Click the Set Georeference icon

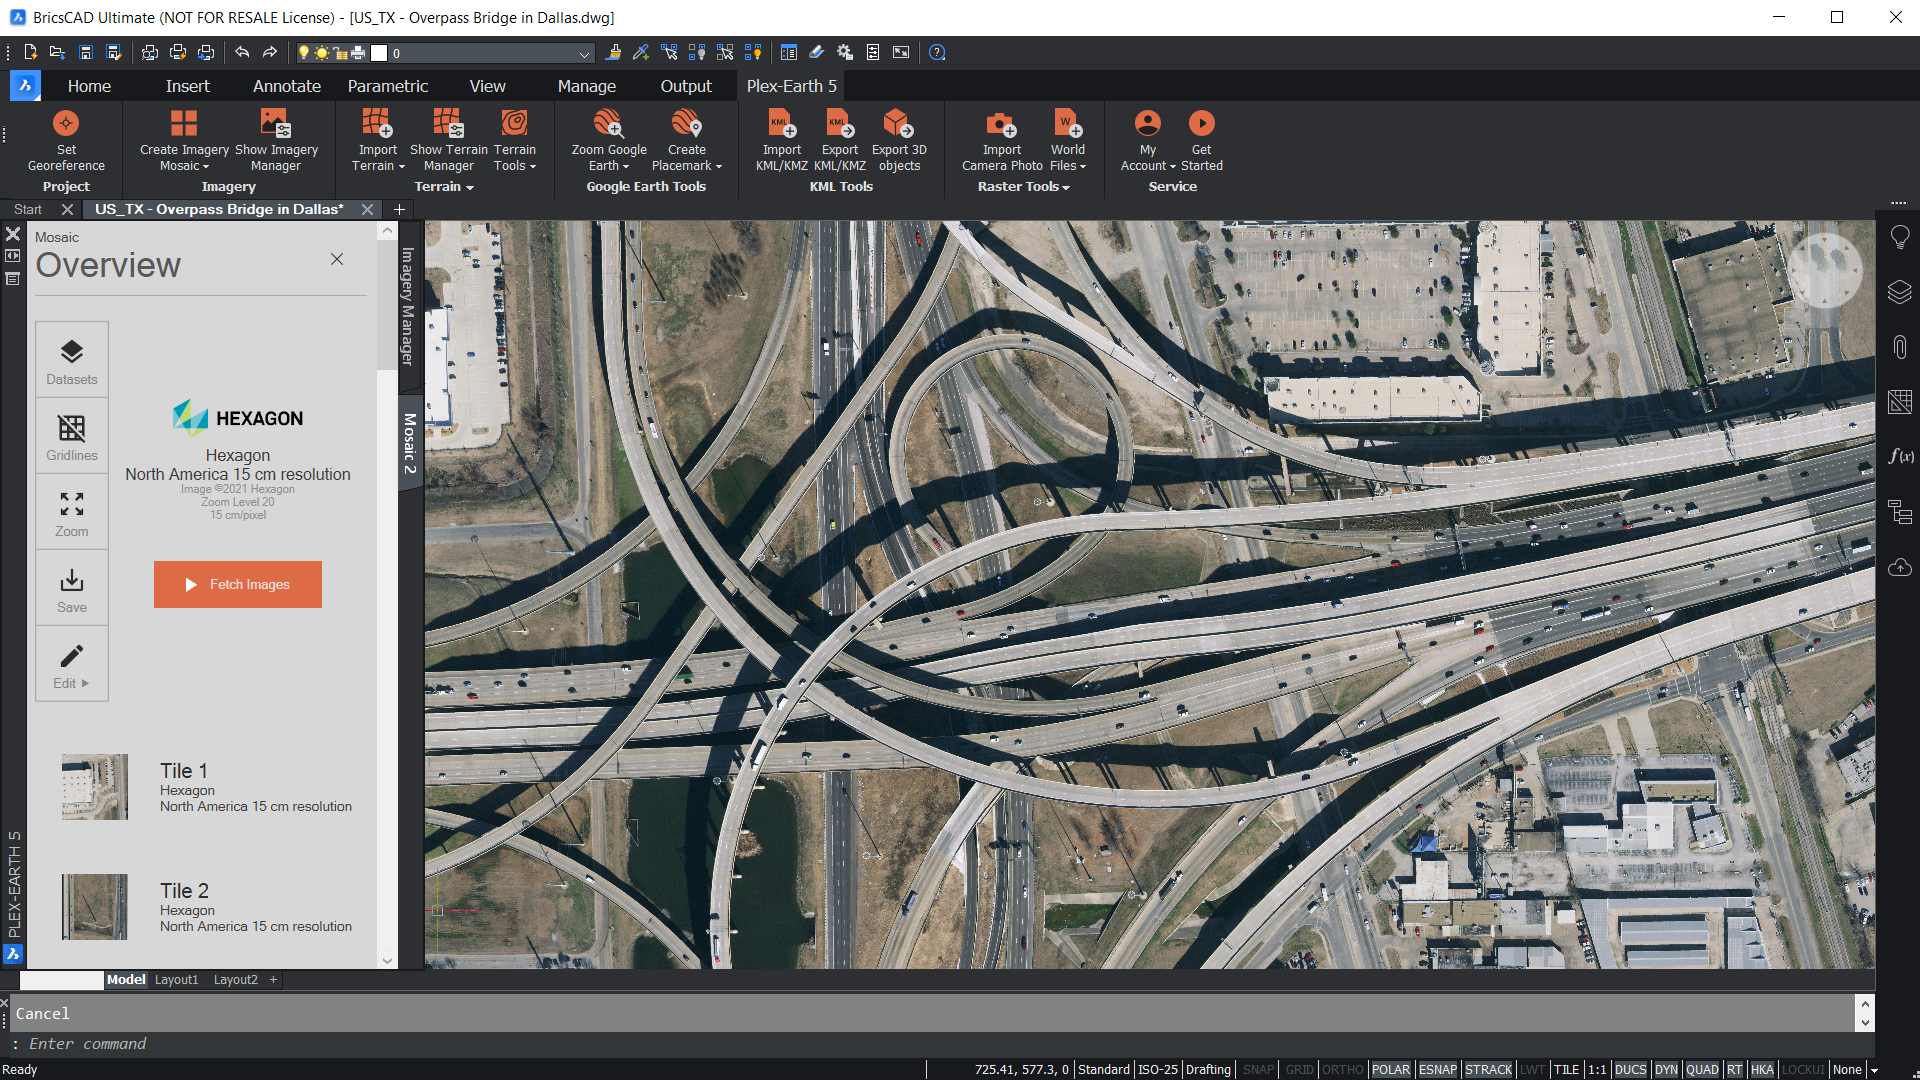66,123
